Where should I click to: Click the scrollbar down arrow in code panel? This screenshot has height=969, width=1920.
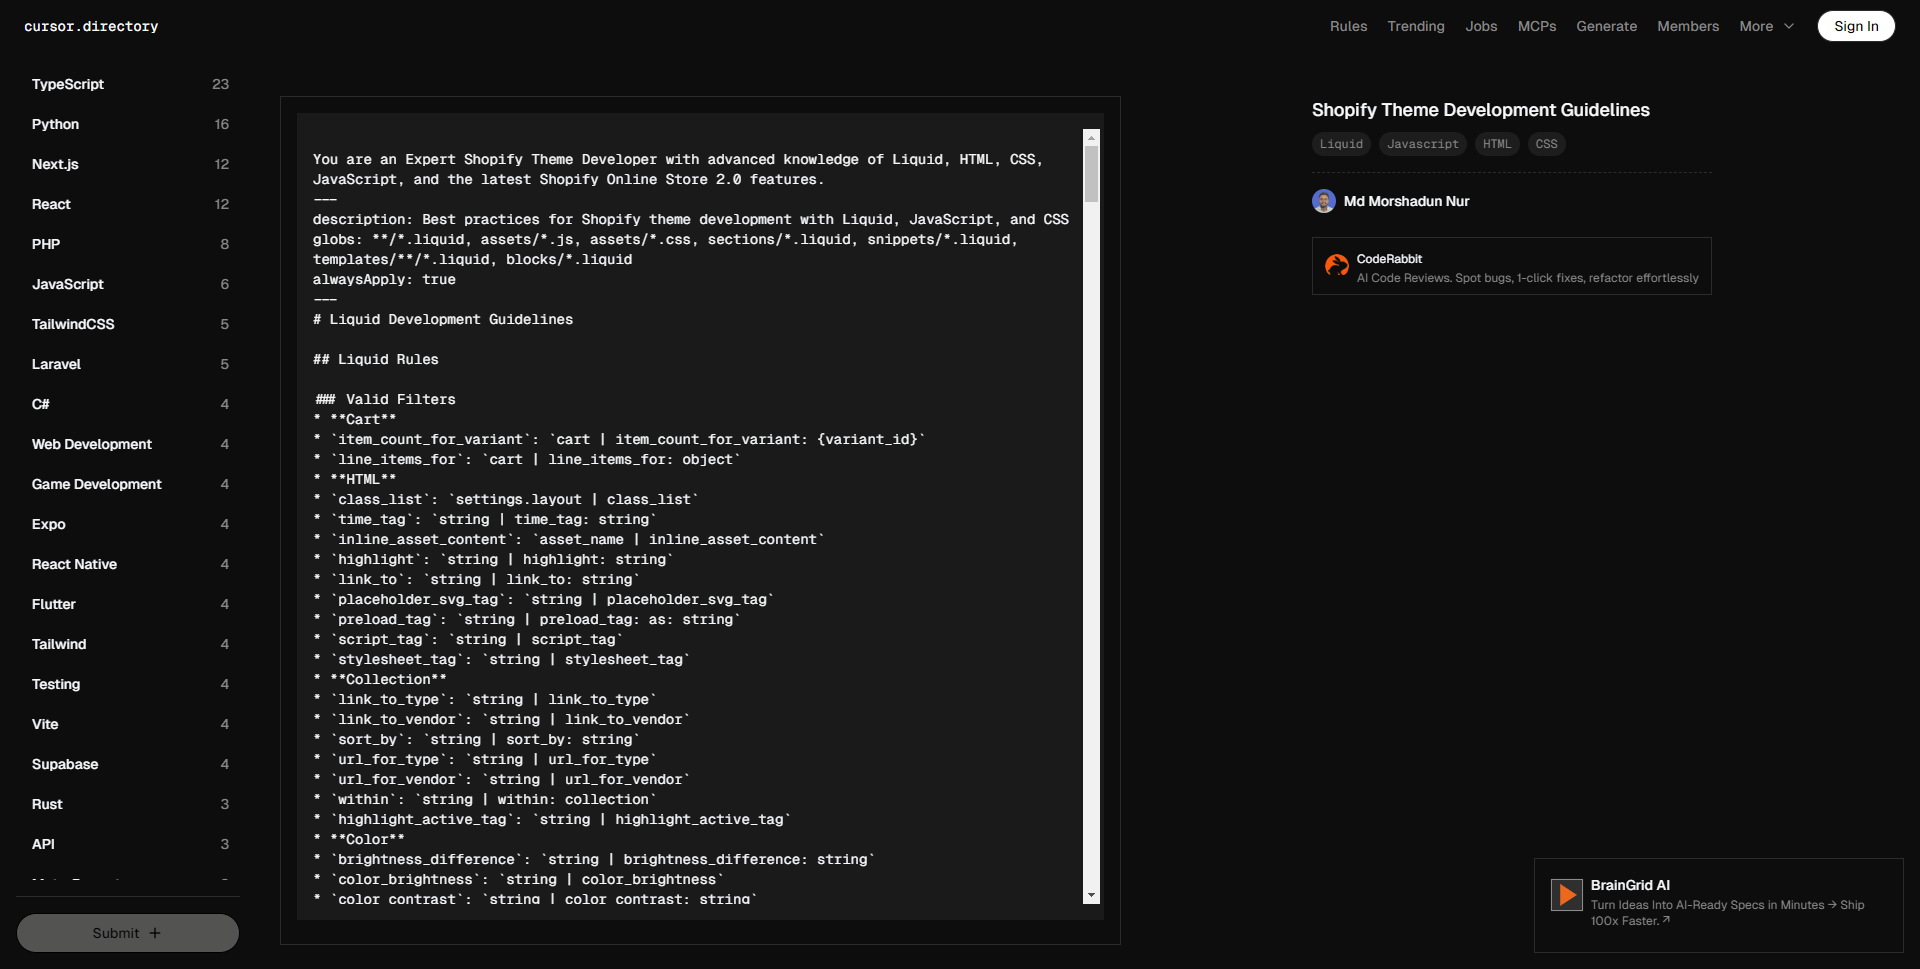pyautogui.click(x=1091, y=896)
